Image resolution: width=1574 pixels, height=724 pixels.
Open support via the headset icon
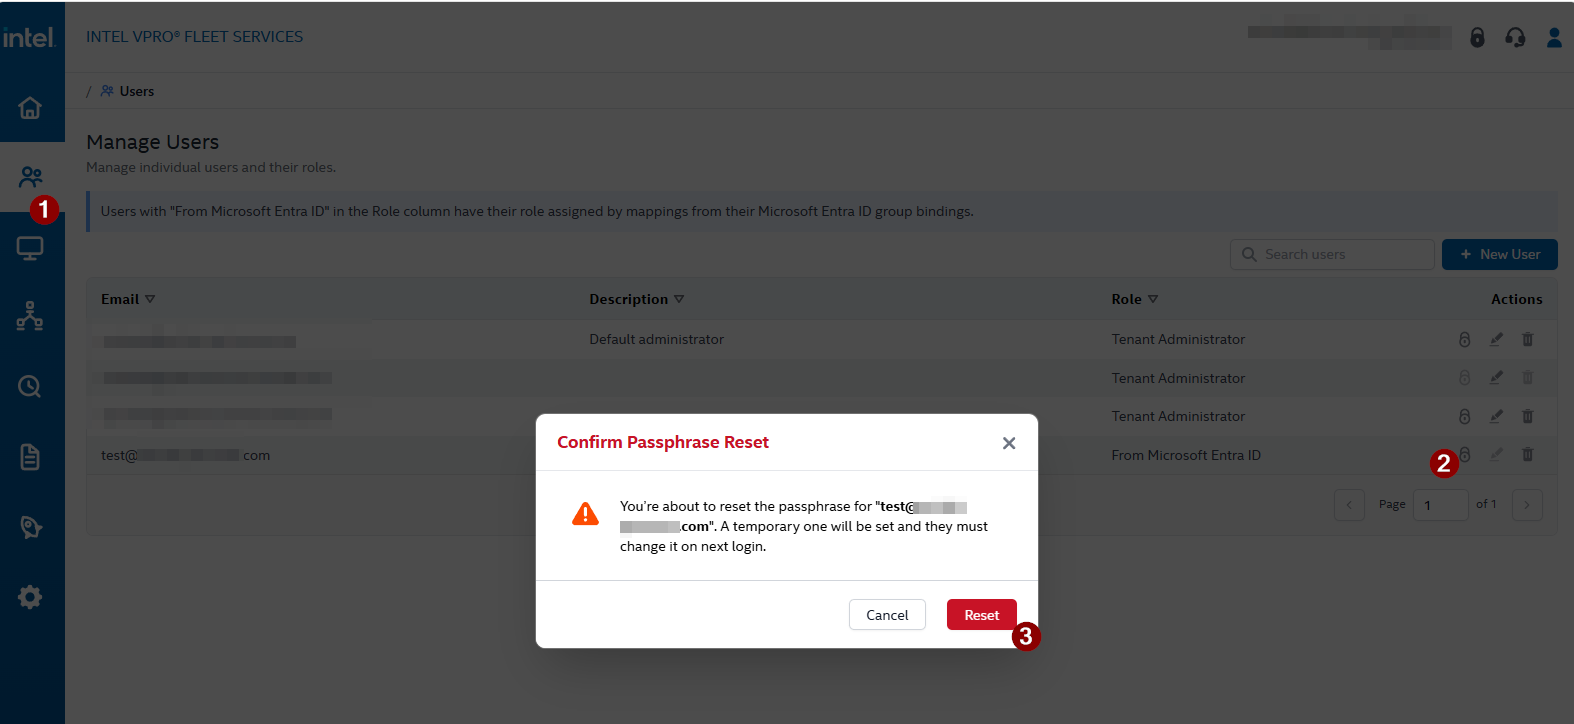1515,38
